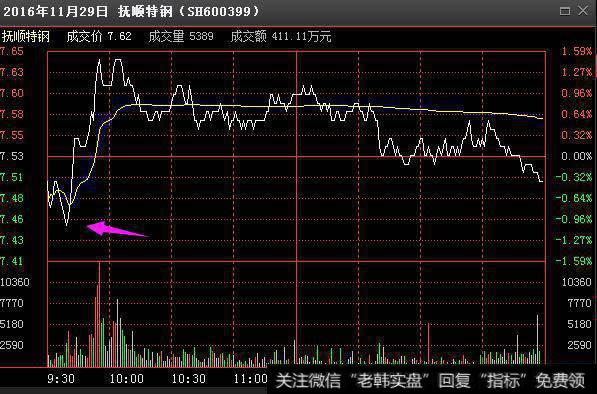Click the -1.59% bottom percent label
This screenshot has height=394, width=597.
pyautogui.click(x=574, y=261)
